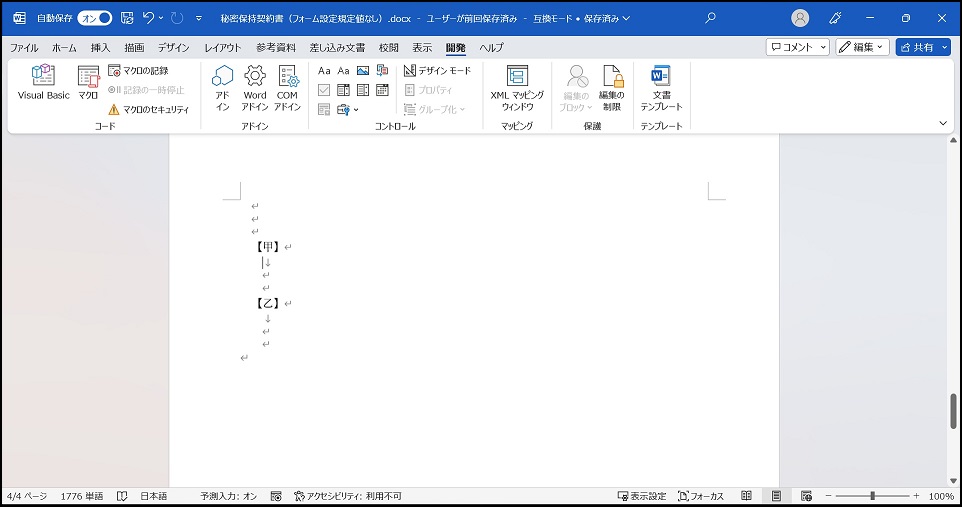Open the Macros dialog
The width and height of the screenshot is (962, 507).
point(88,82)
